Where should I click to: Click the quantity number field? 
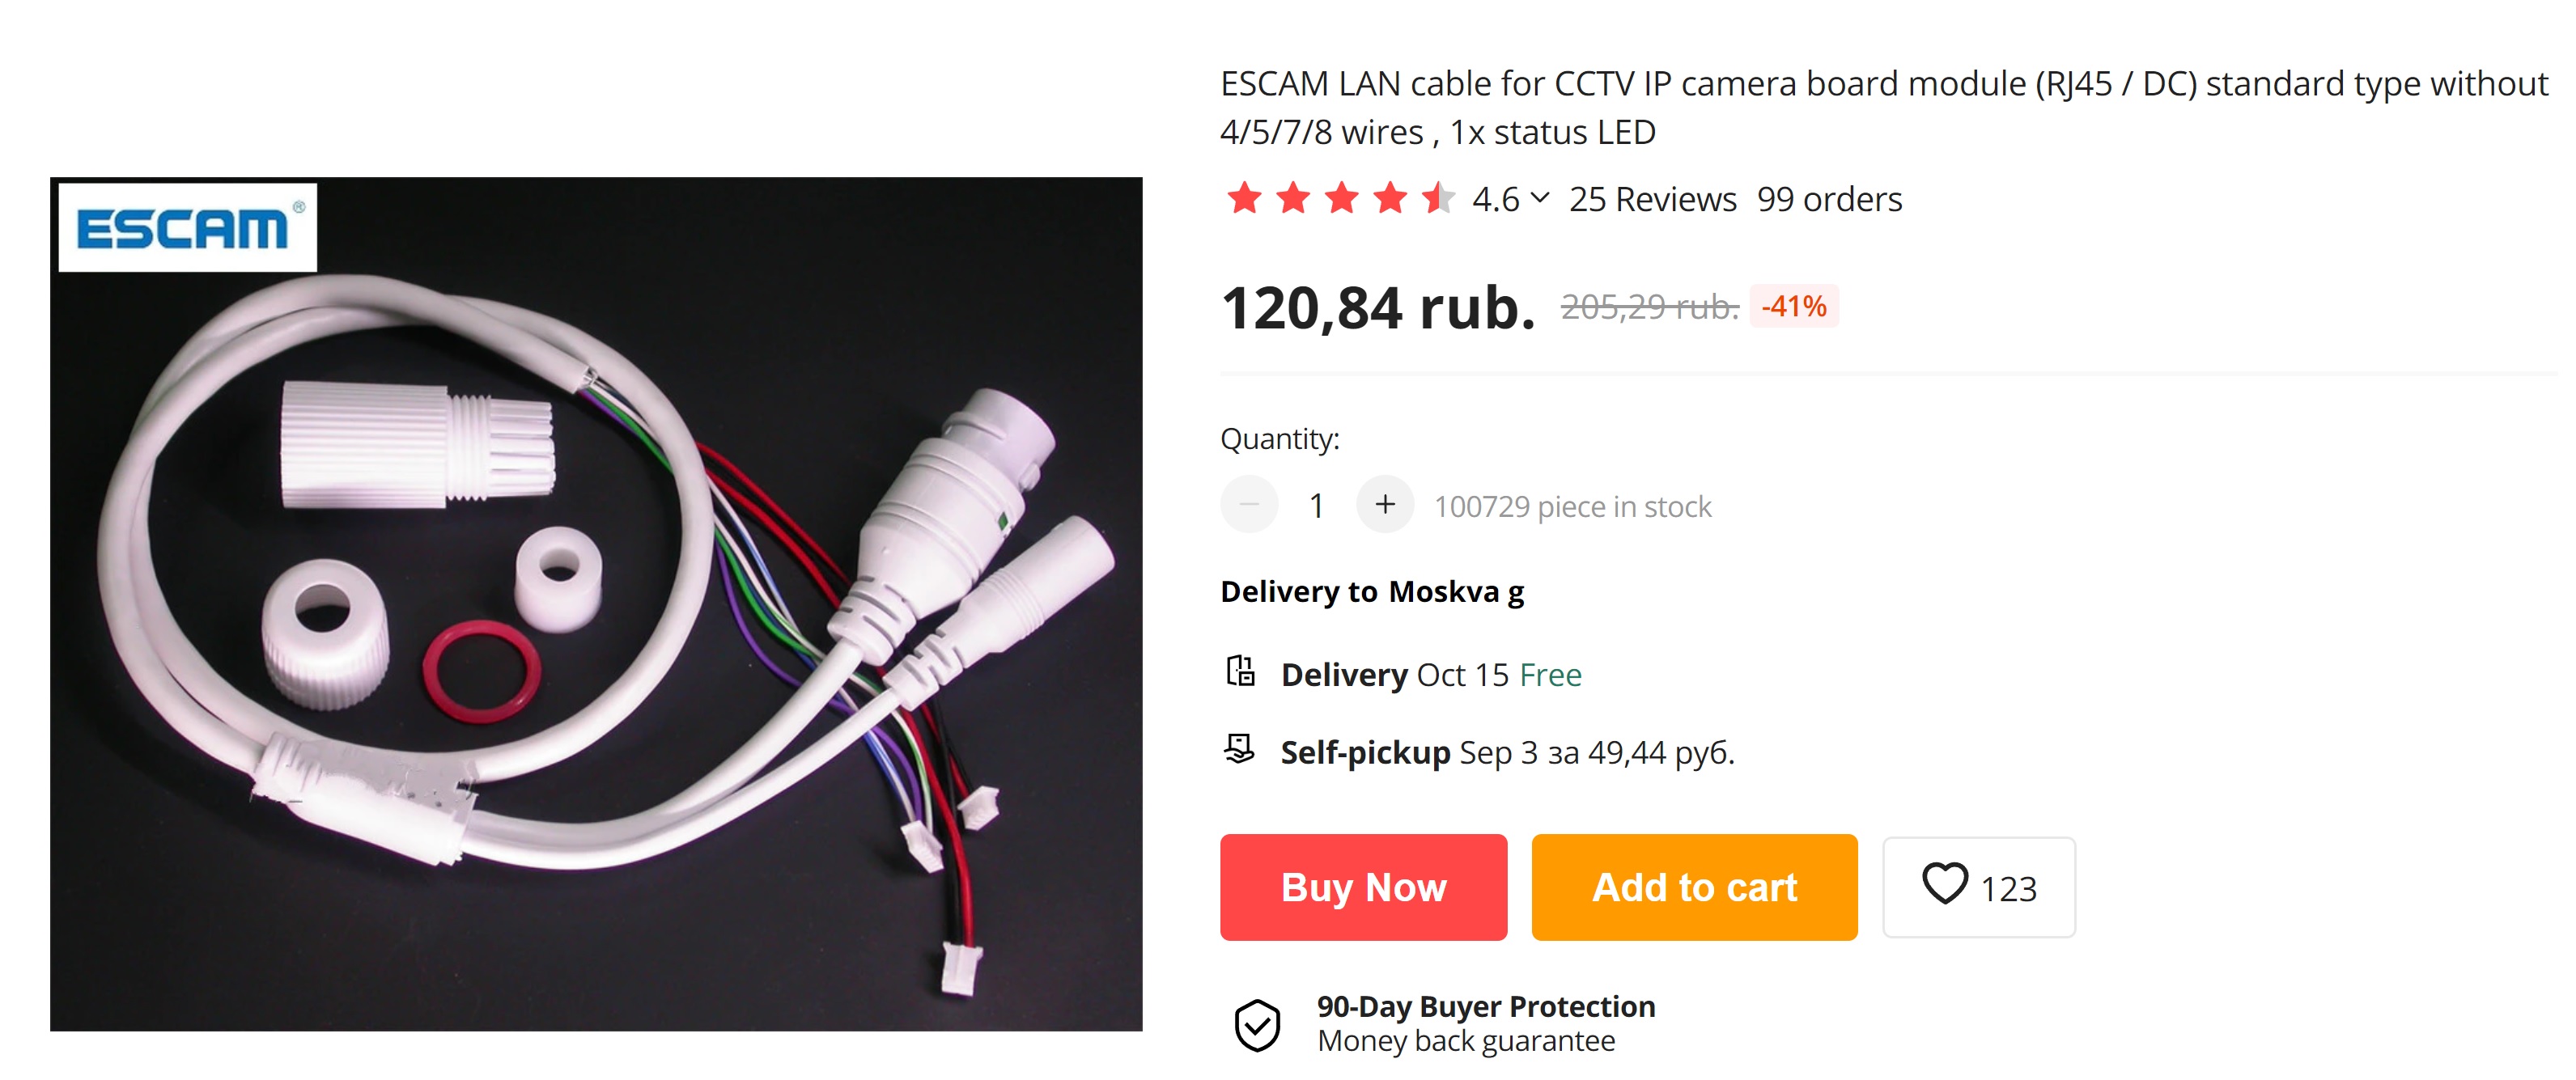tap(1317, 506)
